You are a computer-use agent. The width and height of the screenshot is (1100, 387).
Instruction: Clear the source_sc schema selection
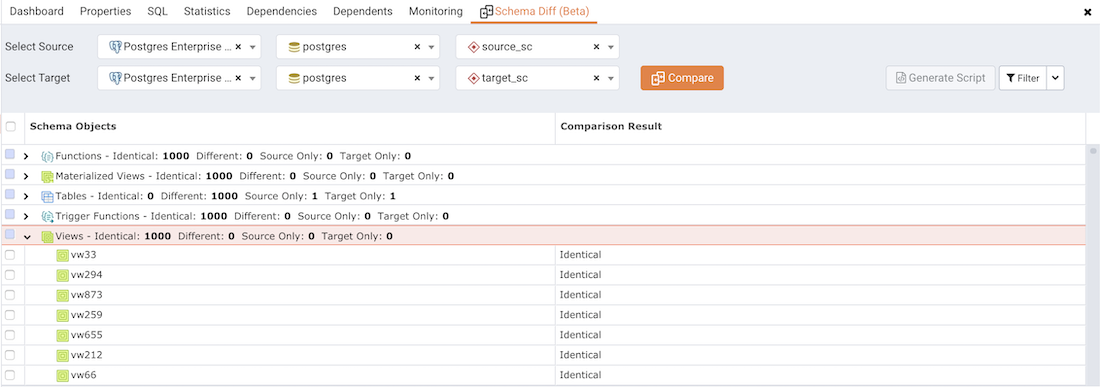596,47
